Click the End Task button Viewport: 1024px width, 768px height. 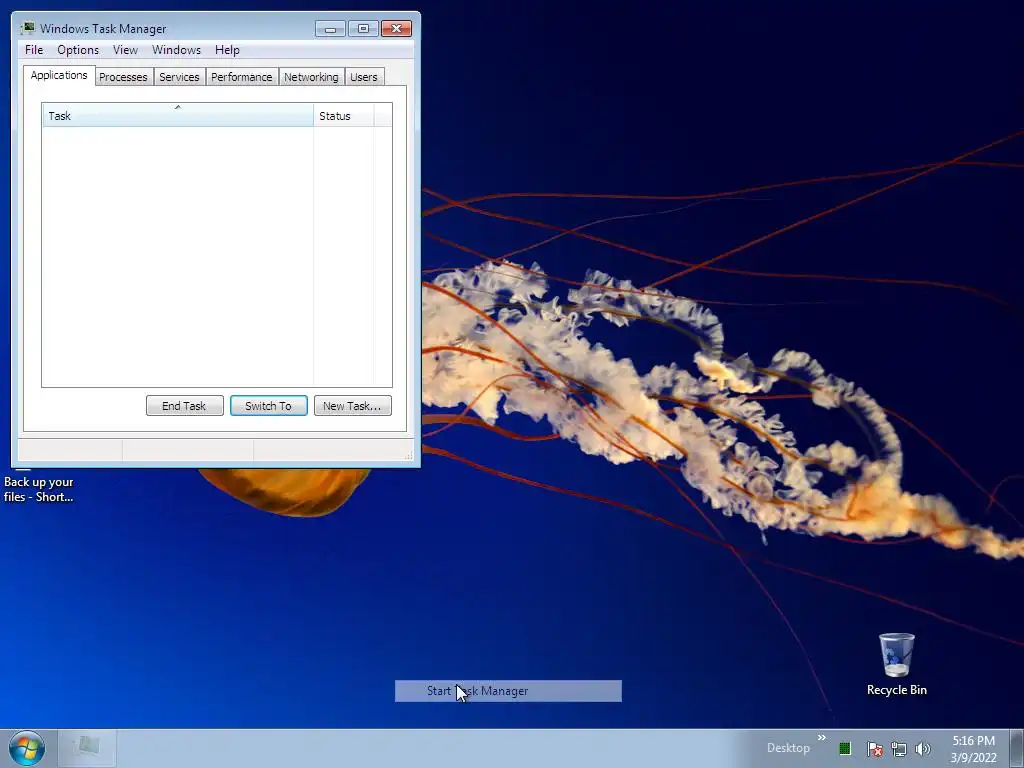[x=184, y=406]
